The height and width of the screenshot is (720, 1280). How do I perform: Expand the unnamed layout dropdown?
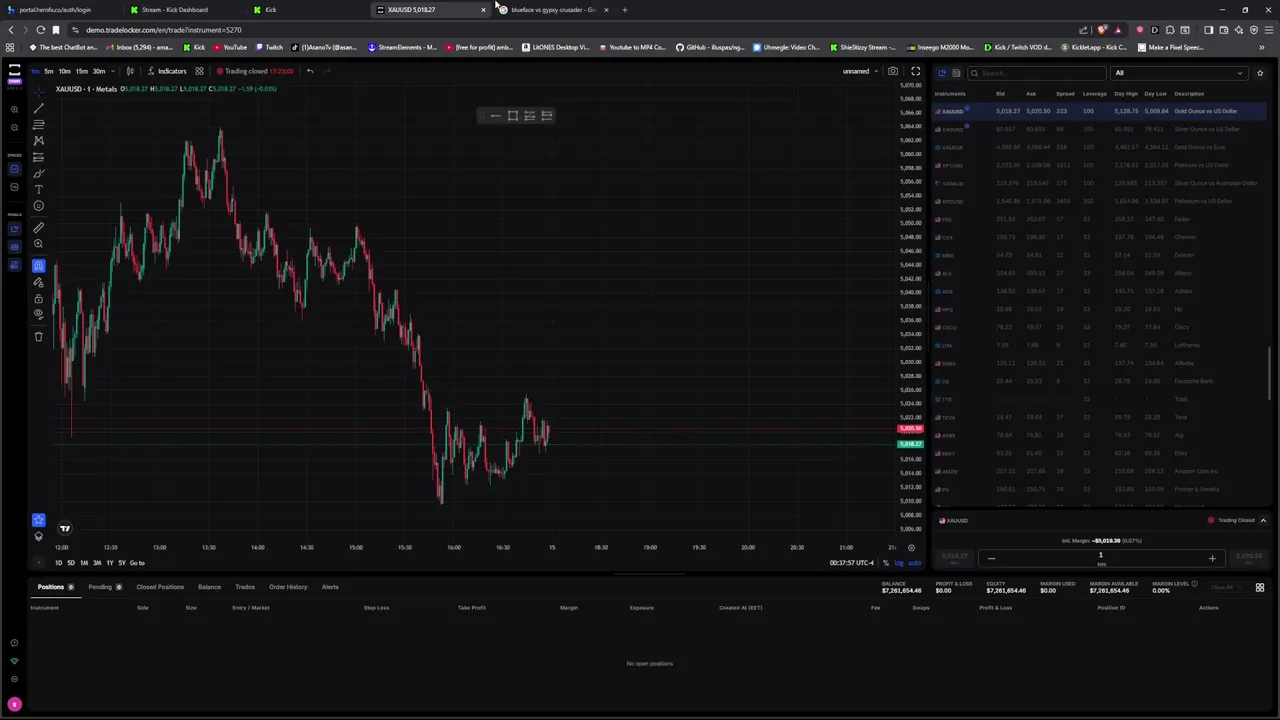(x=860, y=71)
